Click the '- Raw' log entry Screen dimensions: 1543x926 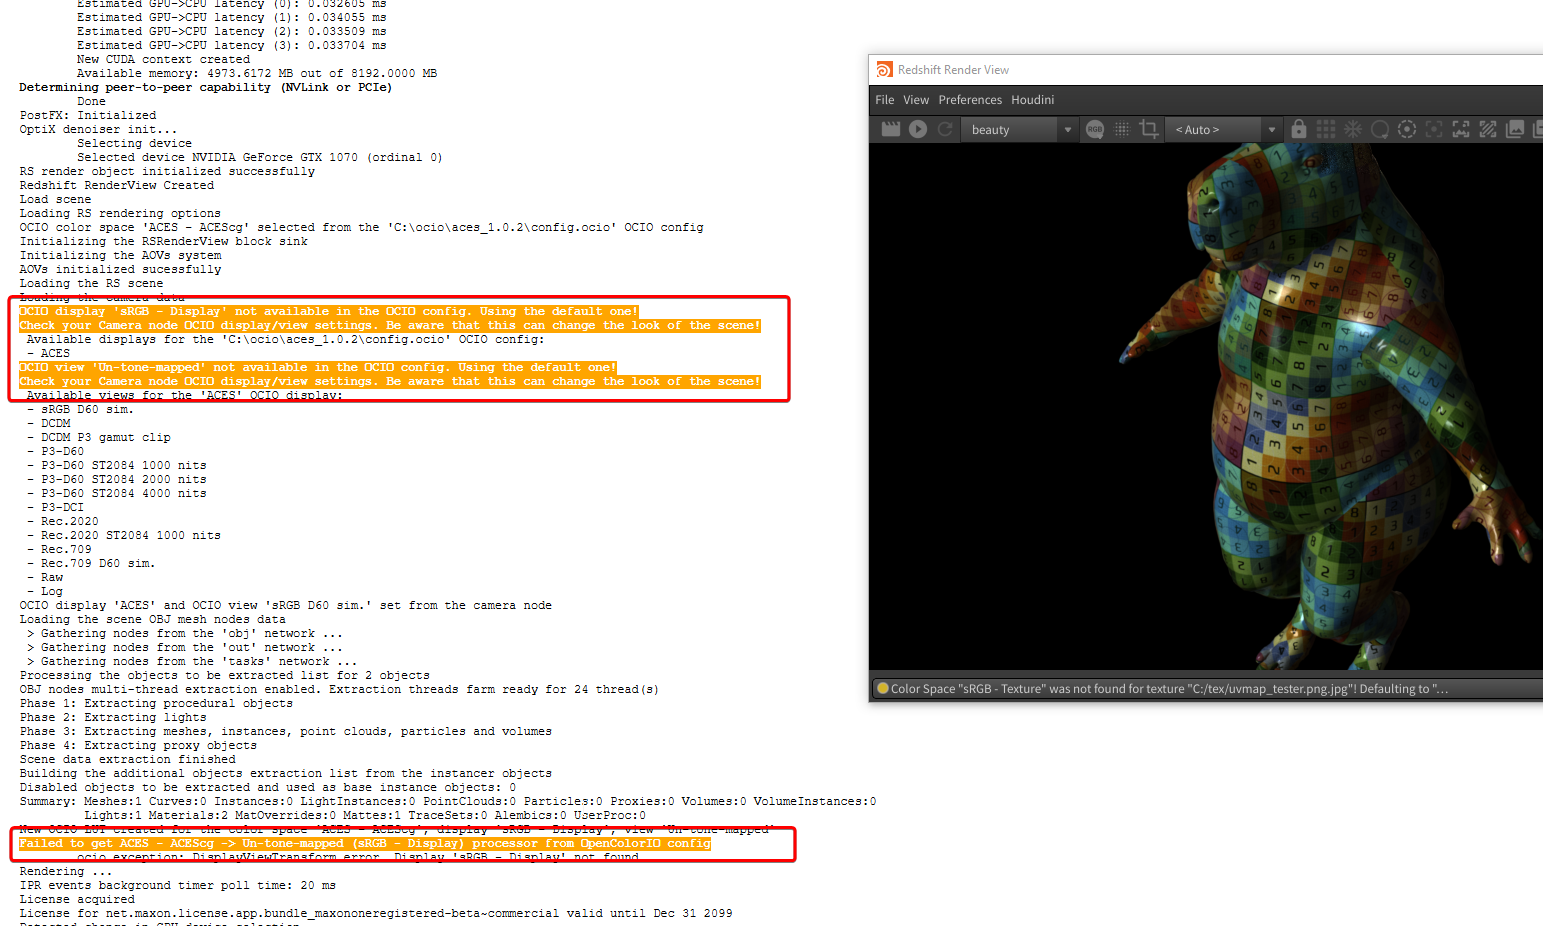(x=45, y=577)
